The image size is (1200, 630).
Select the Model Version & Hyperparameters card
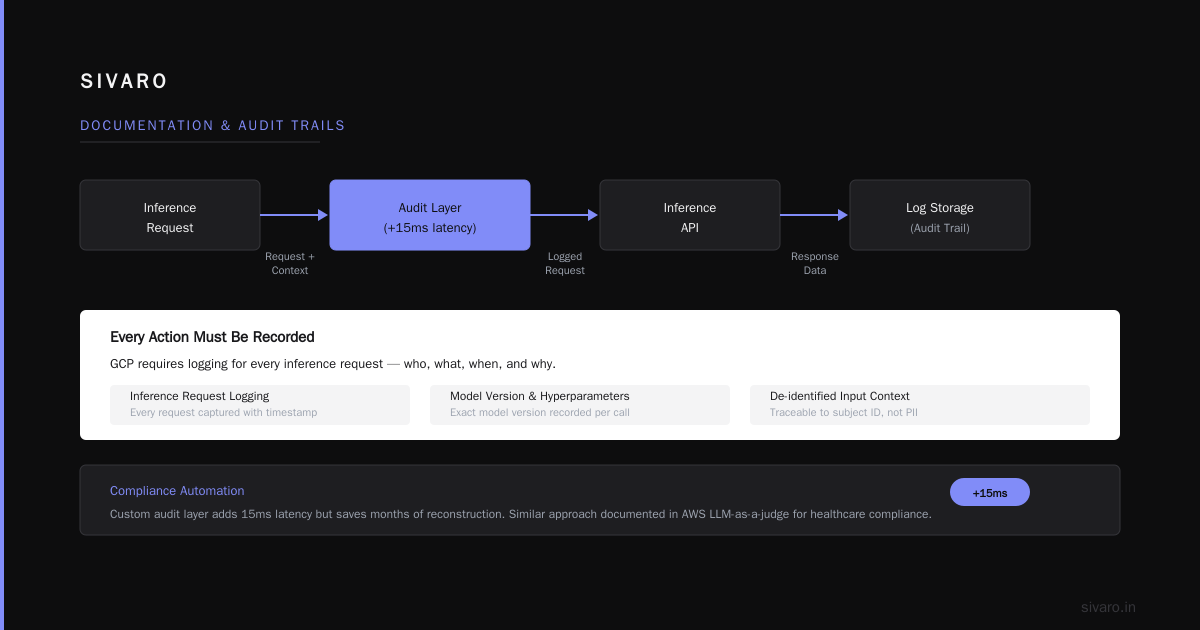click(580, 405)
